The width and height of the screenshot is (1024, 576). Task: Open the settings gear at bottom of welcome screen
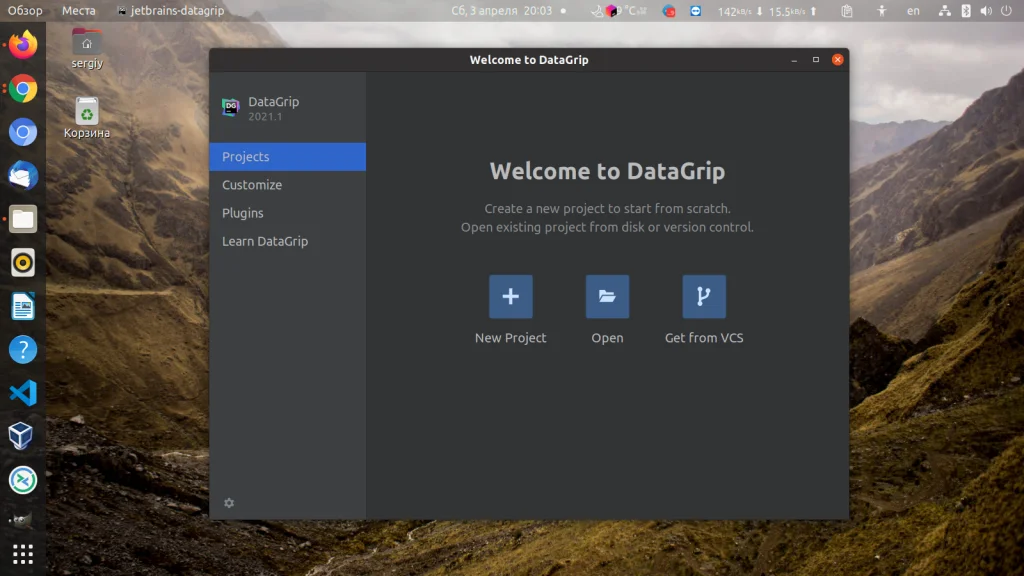coord(228,503)
